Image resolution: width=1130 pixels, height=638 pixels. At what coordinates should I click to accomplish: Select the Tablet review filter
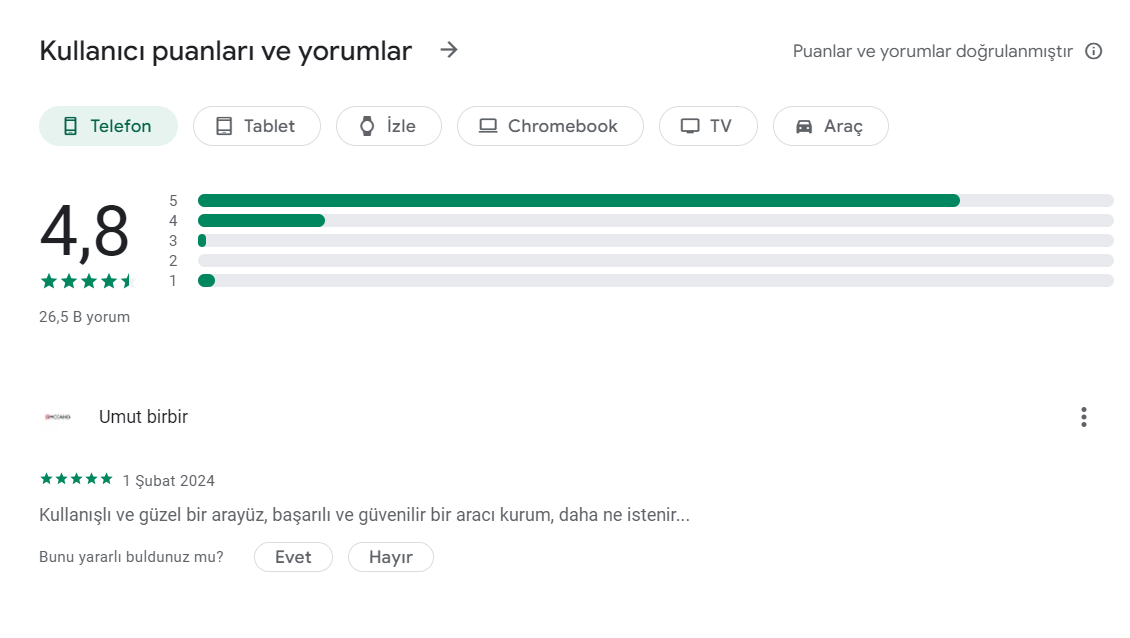[x=256, y=125]
